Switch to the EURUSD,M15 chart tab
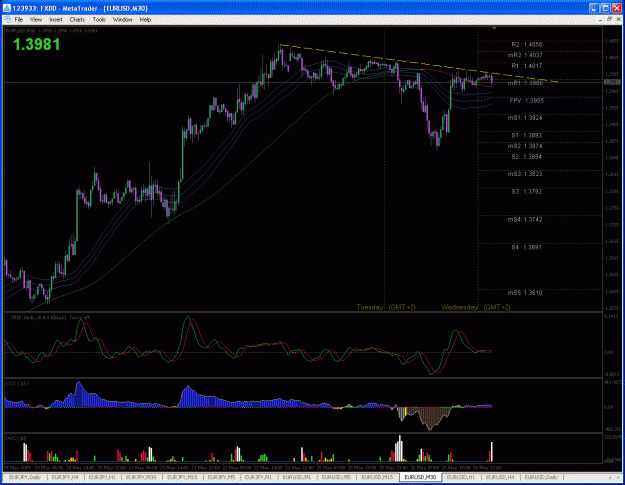 tap(377, 477)
